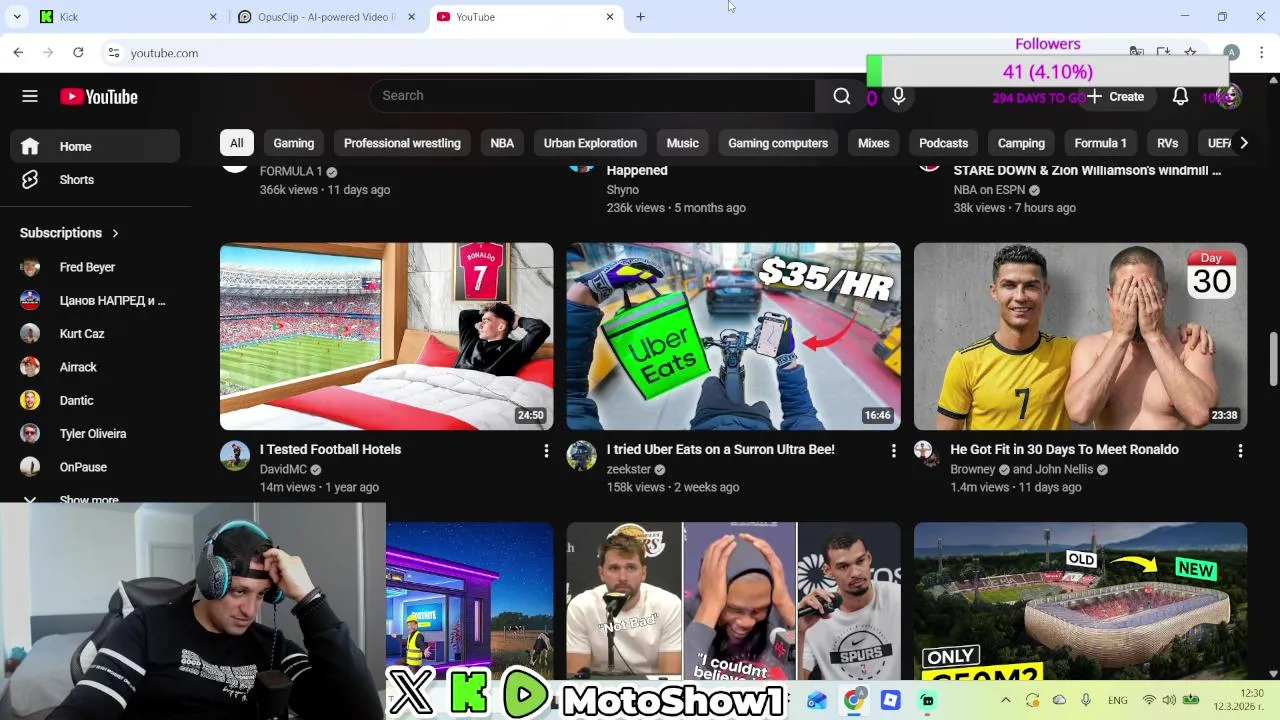Select the Professional wrestling chip
Viewport: 1280px width, 720px height.
coord(402,143)
